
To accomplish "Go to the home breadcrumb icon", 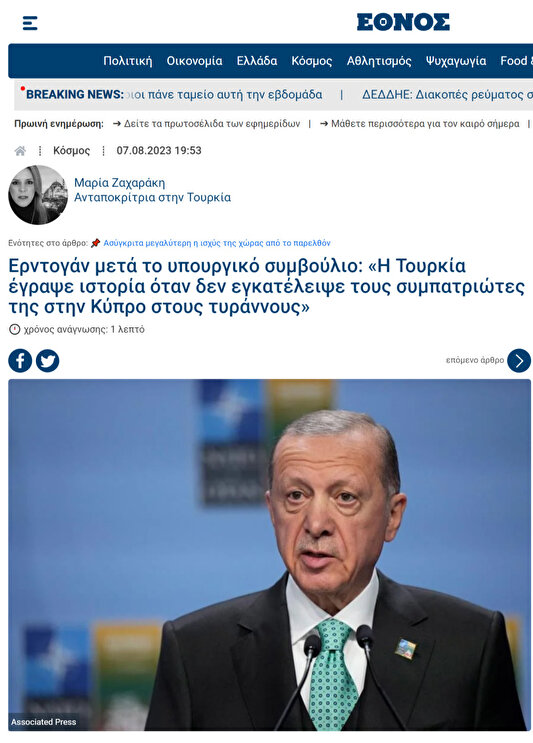I will (x=20, y=151).
